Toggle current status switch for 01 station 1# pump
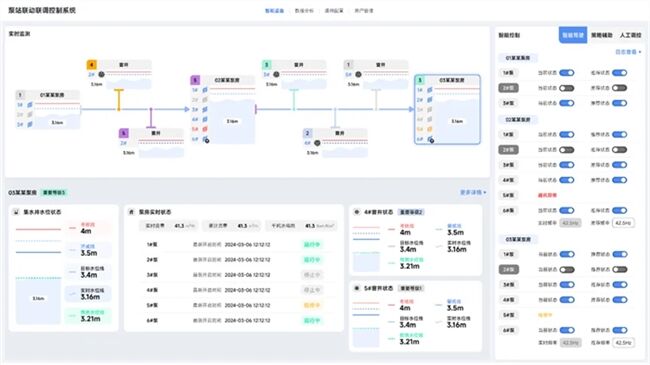Viewport: 650px width, 365px height. 567,73
